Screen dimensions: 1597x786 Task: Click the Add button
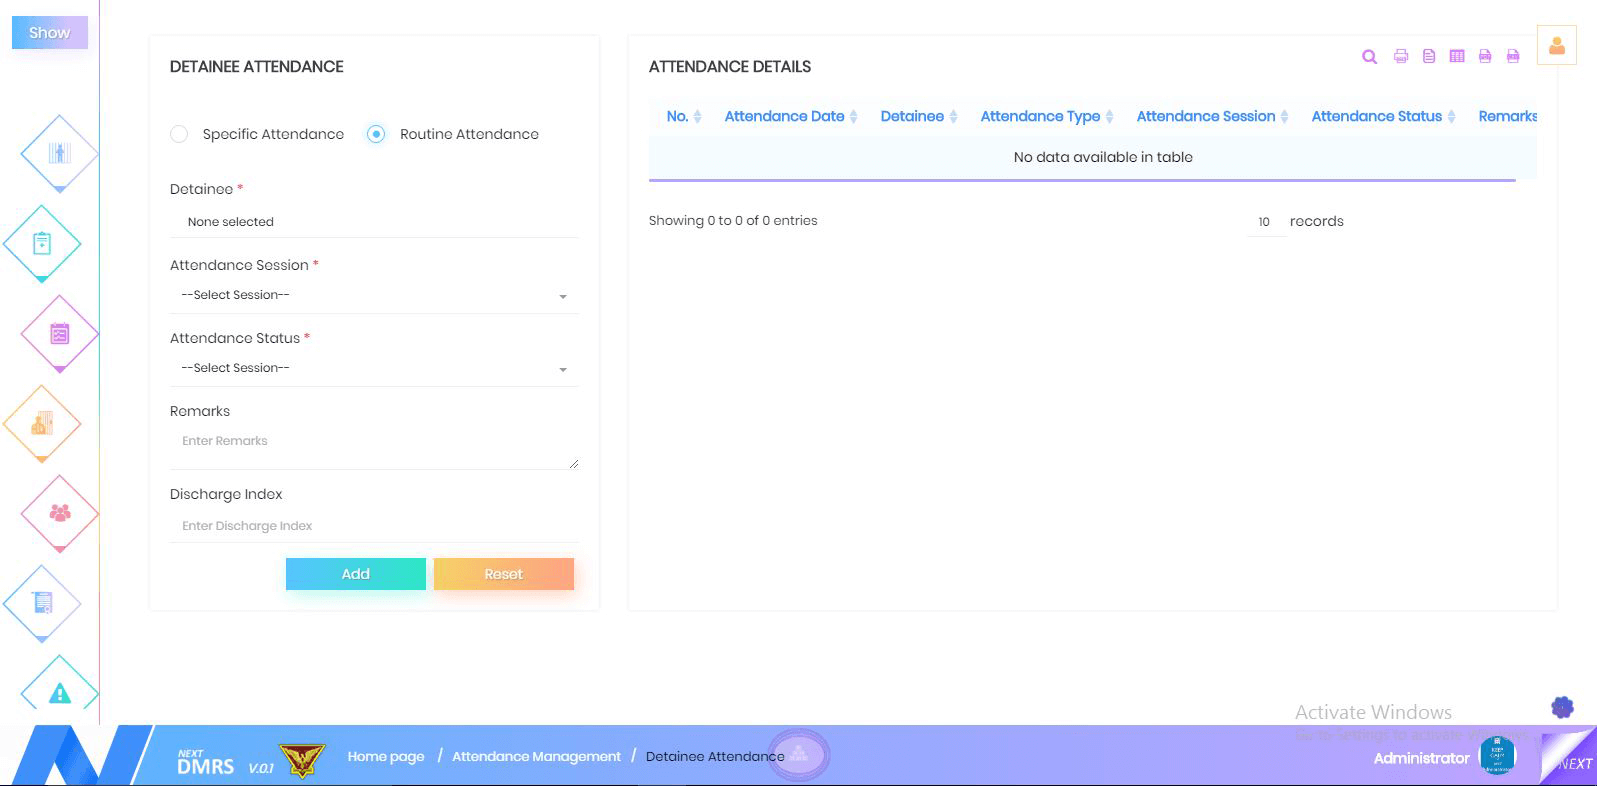coord(355,574)
